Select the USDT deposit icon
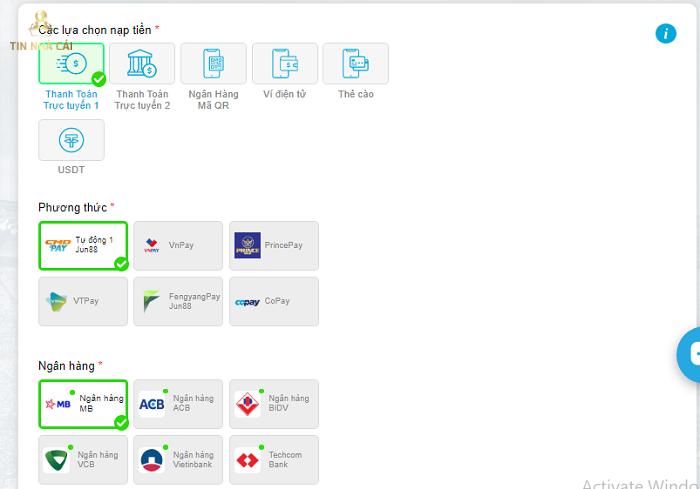The height and width of the screenshot is (489, 700). (x=71, y=140)
